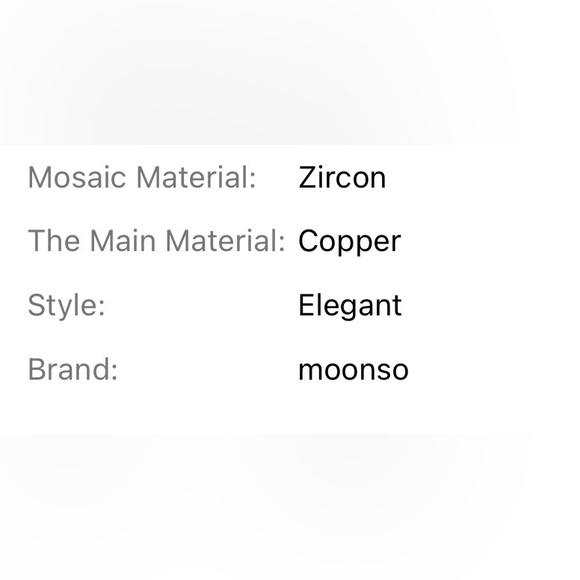Click the letter 'C' in Copper

tap(308, 241)
